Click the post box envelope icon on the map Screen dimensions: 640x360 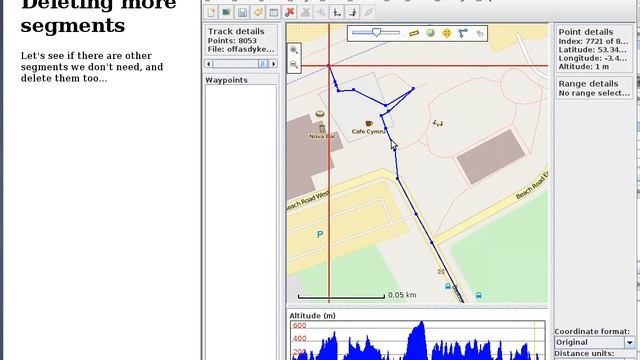coord(441,271)
